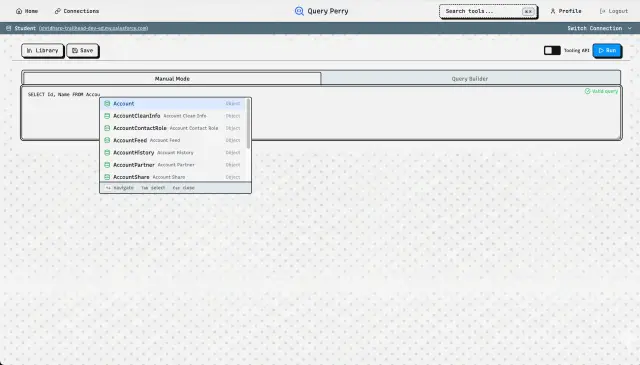Click the Switch Connection chevron arrow
Image resolution: width=640 pixels, height=365 pixels.
point(629,28)
